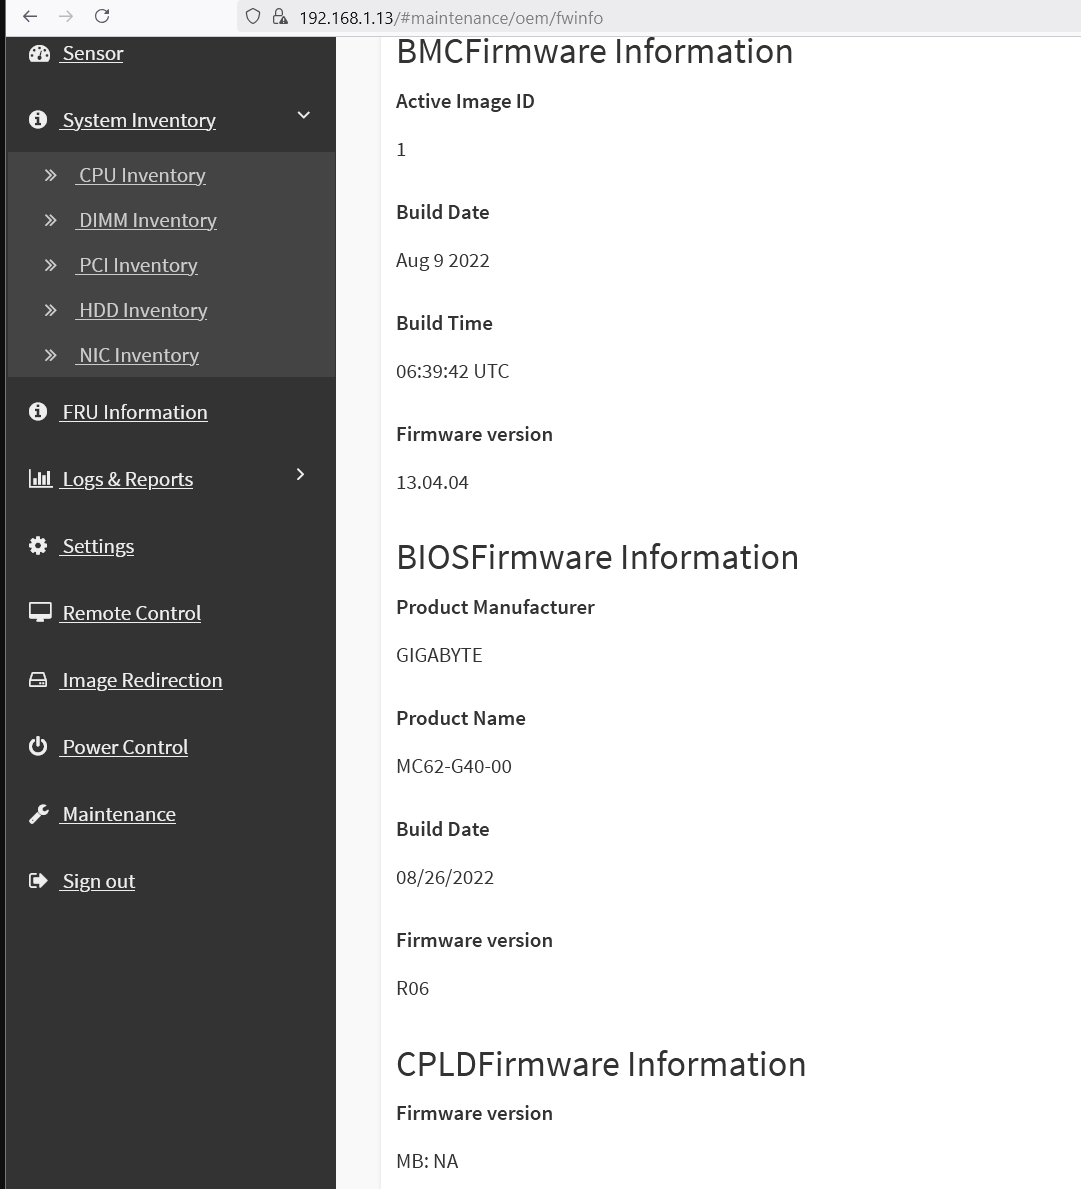1081x1189 pixels.
Task: Click the Logs & Reports chart icon
Action: pos(40,479)
